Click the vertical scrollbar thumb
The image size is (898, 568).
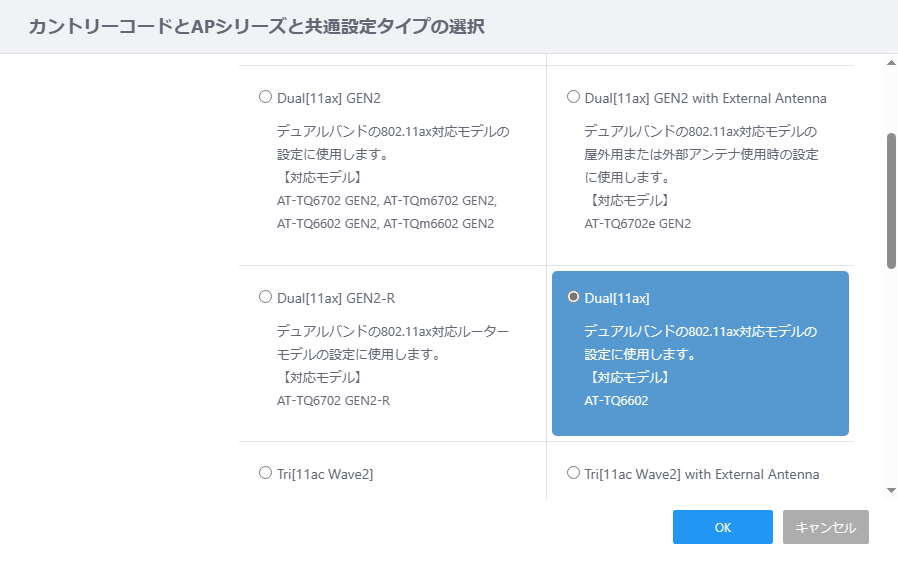pyautogui.click(x=891, y=201)
